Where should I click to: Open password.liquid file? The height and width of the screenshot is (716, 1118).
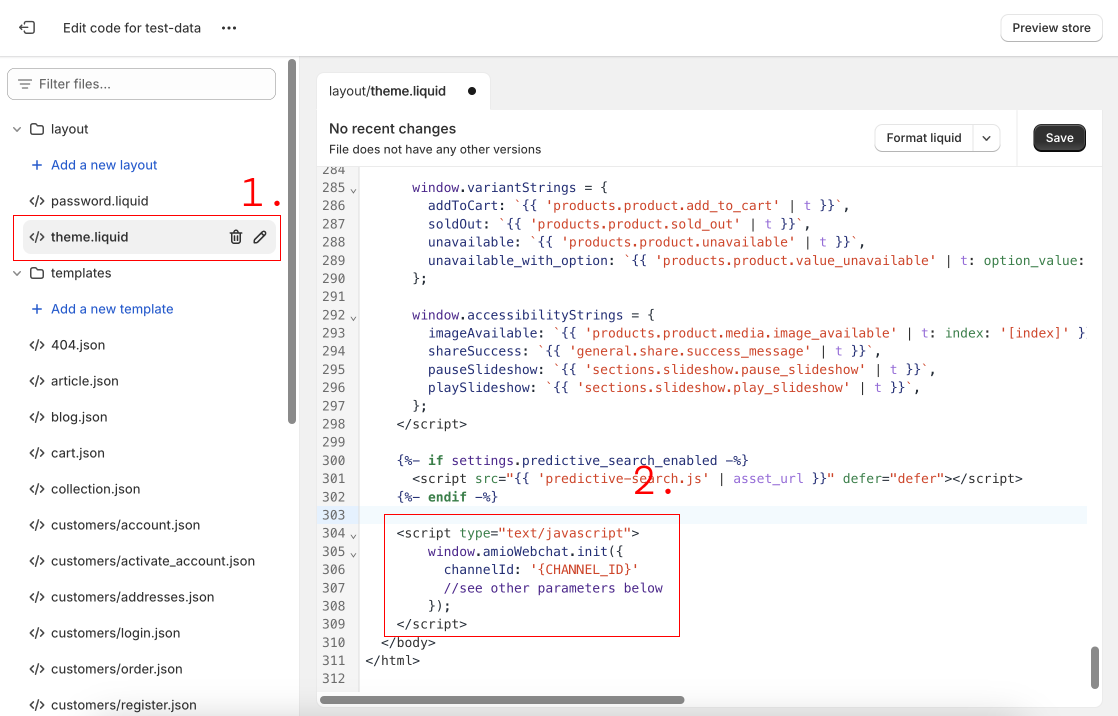[x=100, y=201]
